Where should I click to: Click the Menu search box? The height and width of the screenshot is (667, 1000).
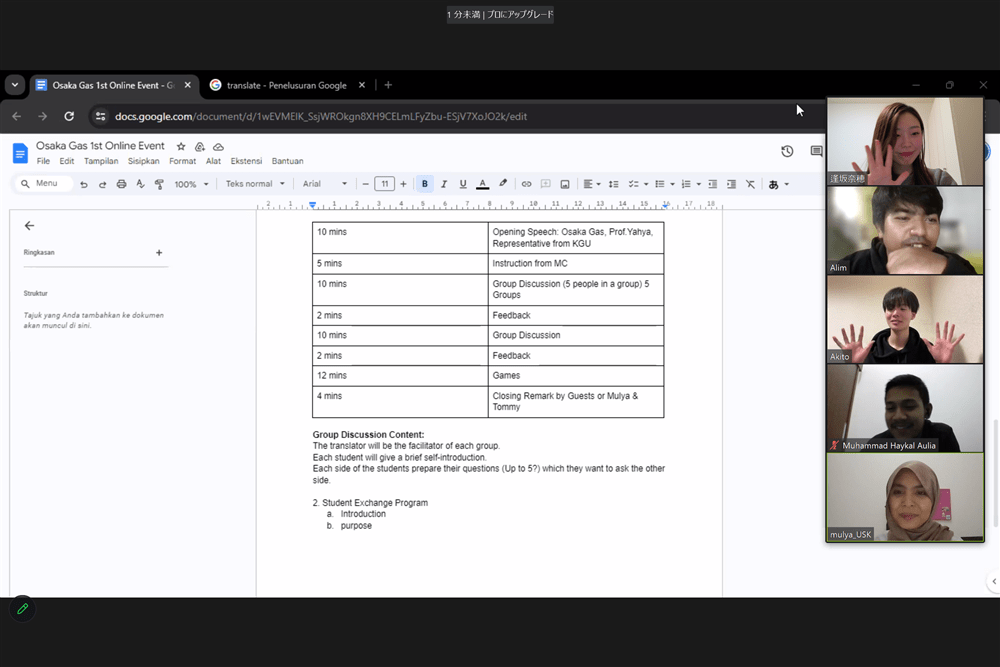click(43, 184)
